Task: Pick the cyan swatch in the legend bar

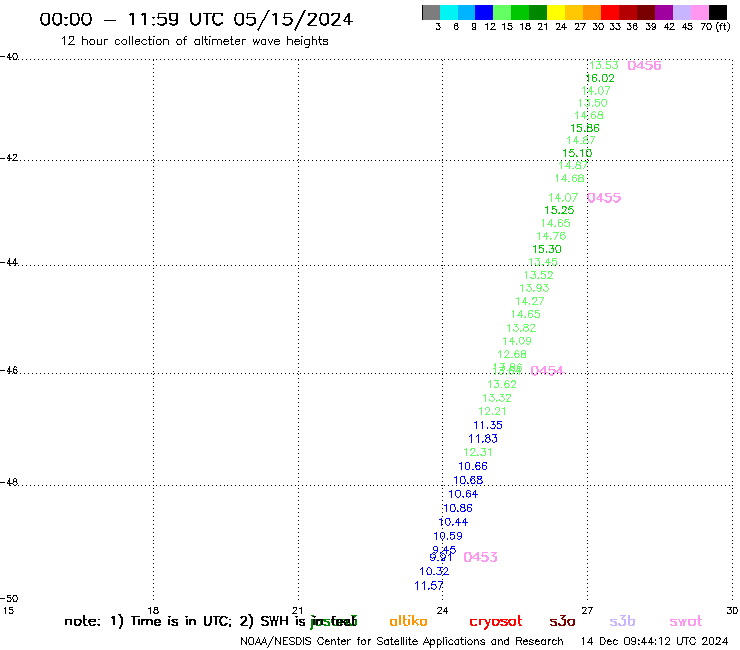Action: [x=449, y=12]
